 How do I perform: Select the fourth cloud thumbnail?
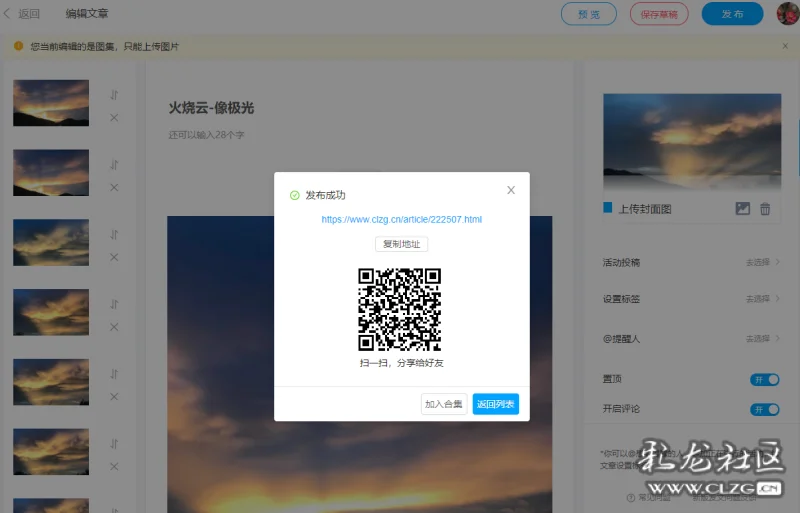click(51, 312)
